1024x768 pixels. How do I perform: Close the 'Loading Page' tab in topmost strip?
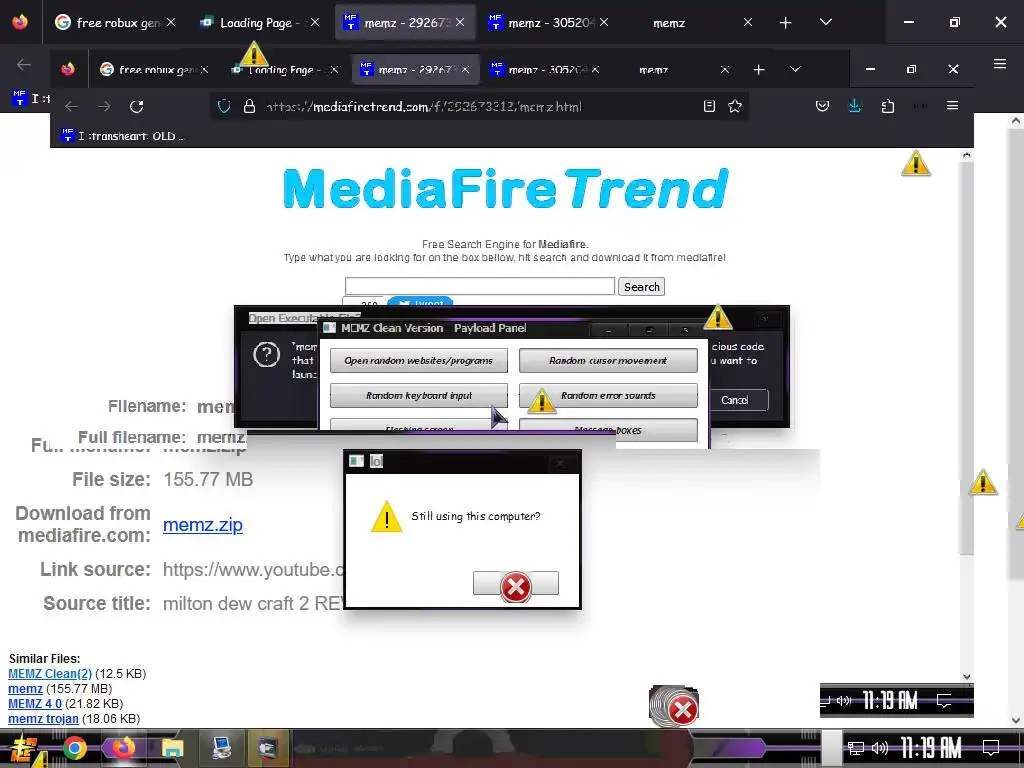(315, 22)
